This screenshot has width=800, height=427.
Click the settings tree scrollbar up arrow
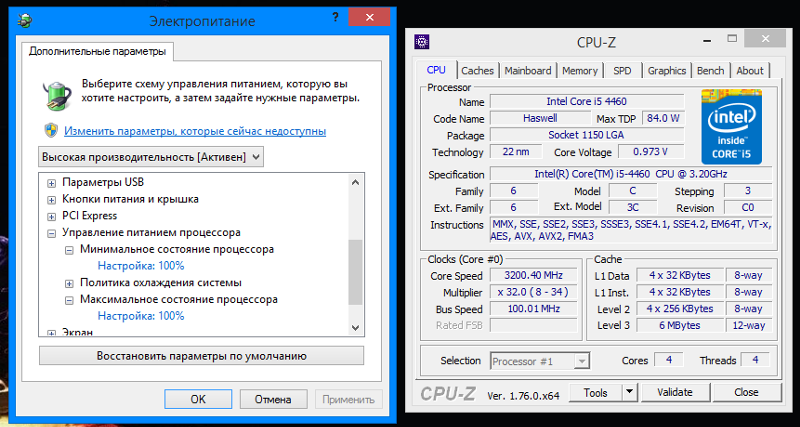click(x=356, y=182)
